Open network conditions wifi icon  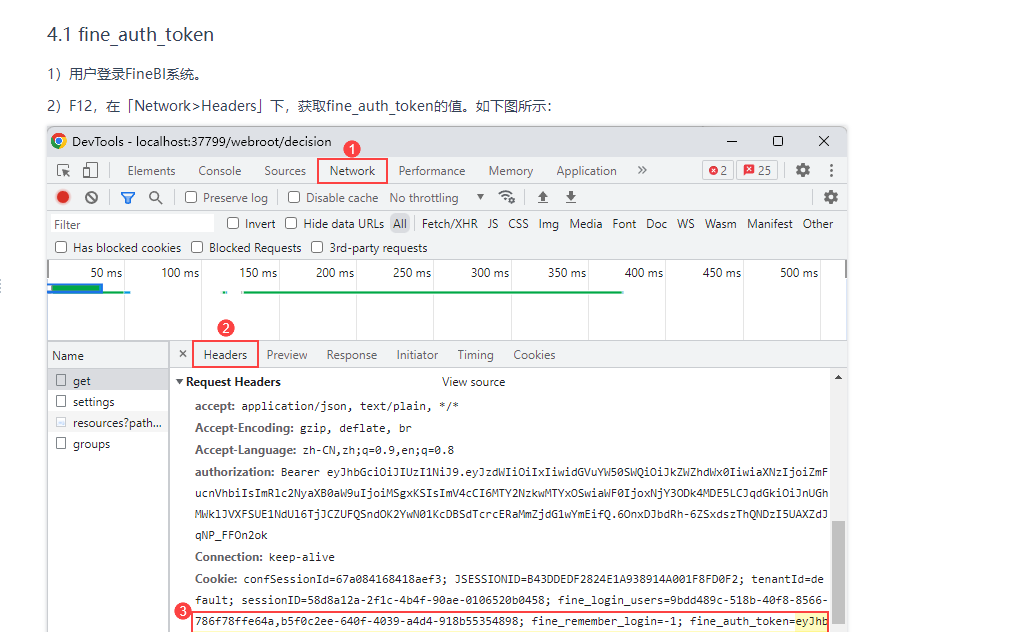tap(507, 197)
